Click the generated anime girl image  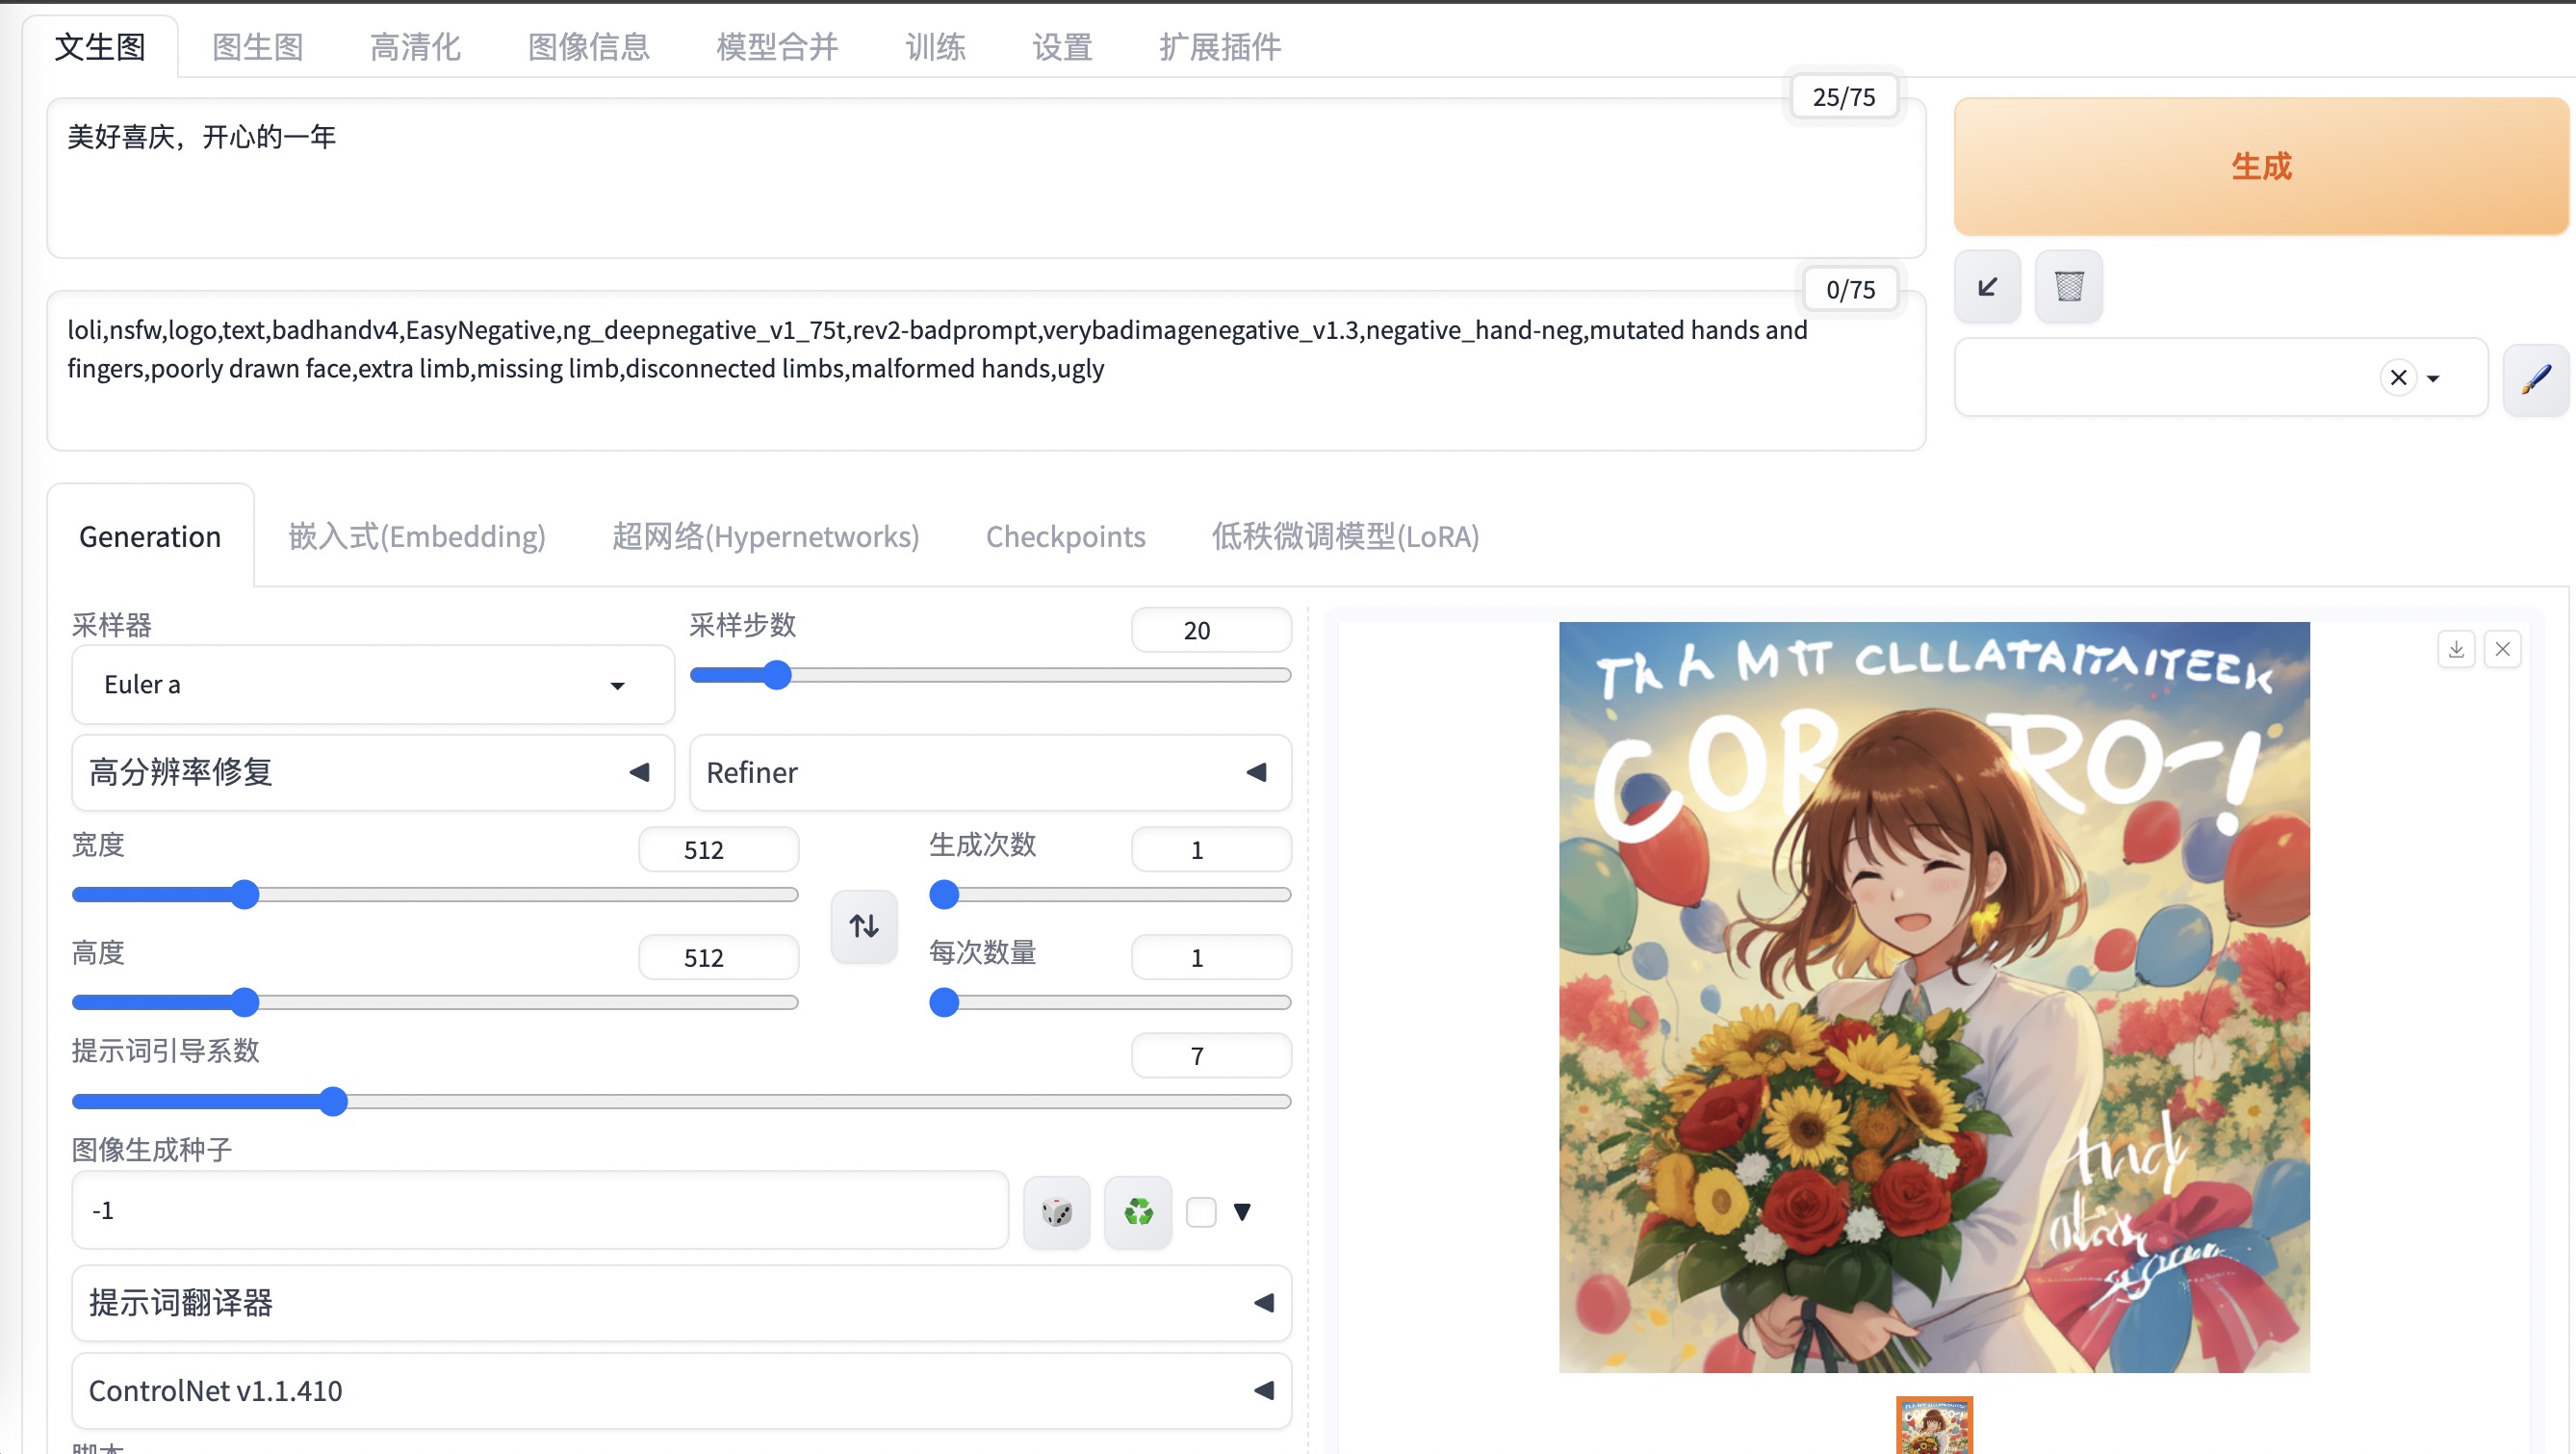click(1934, 997)
